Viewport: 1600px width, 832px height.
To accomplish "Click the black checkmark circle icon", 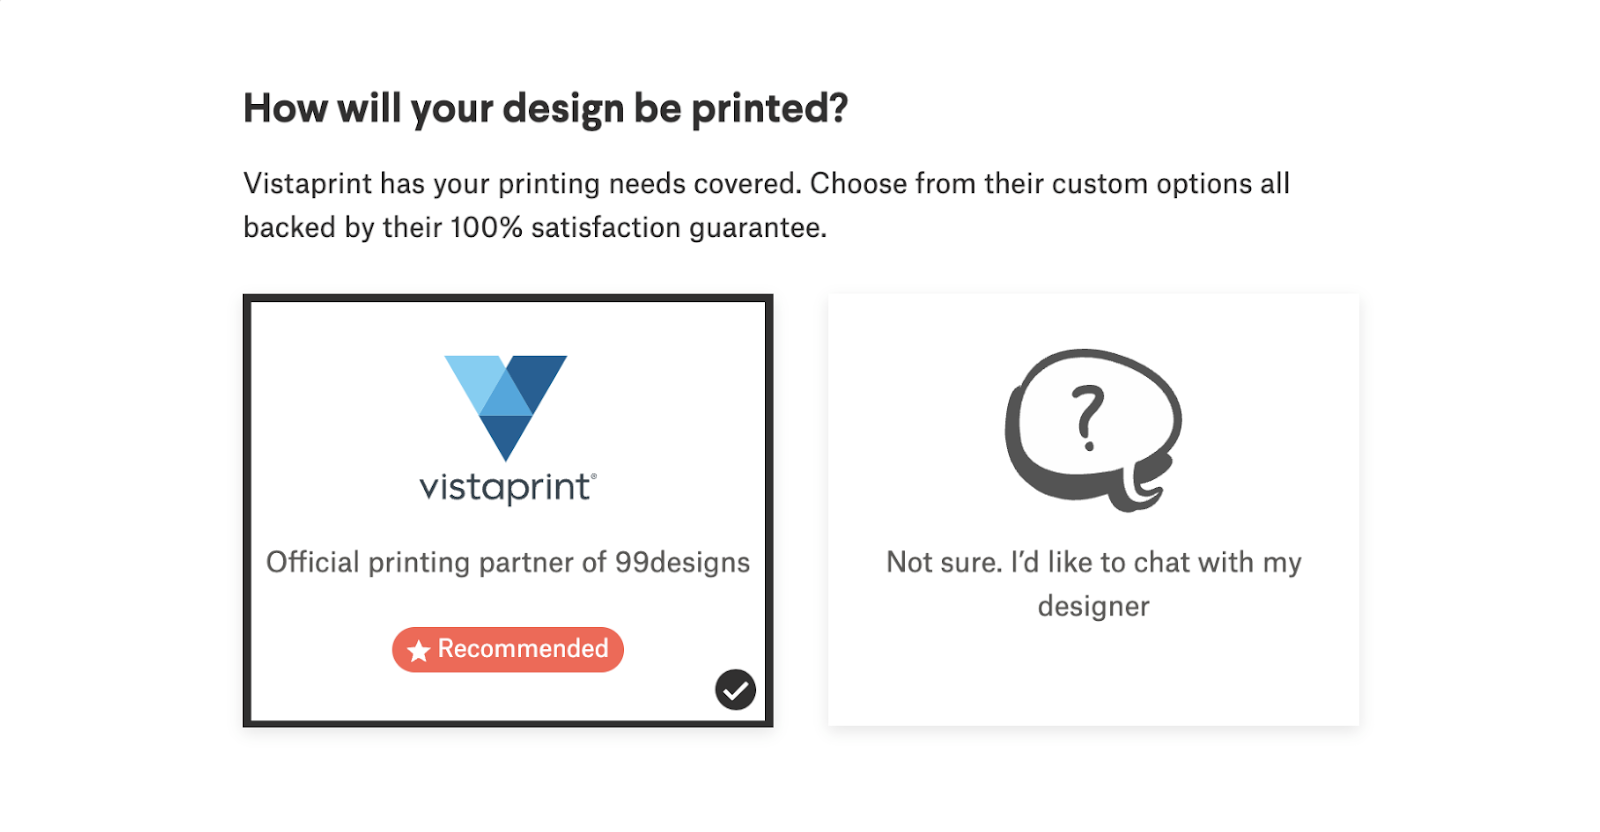I will pyautogui.click(x=735, y=689).
